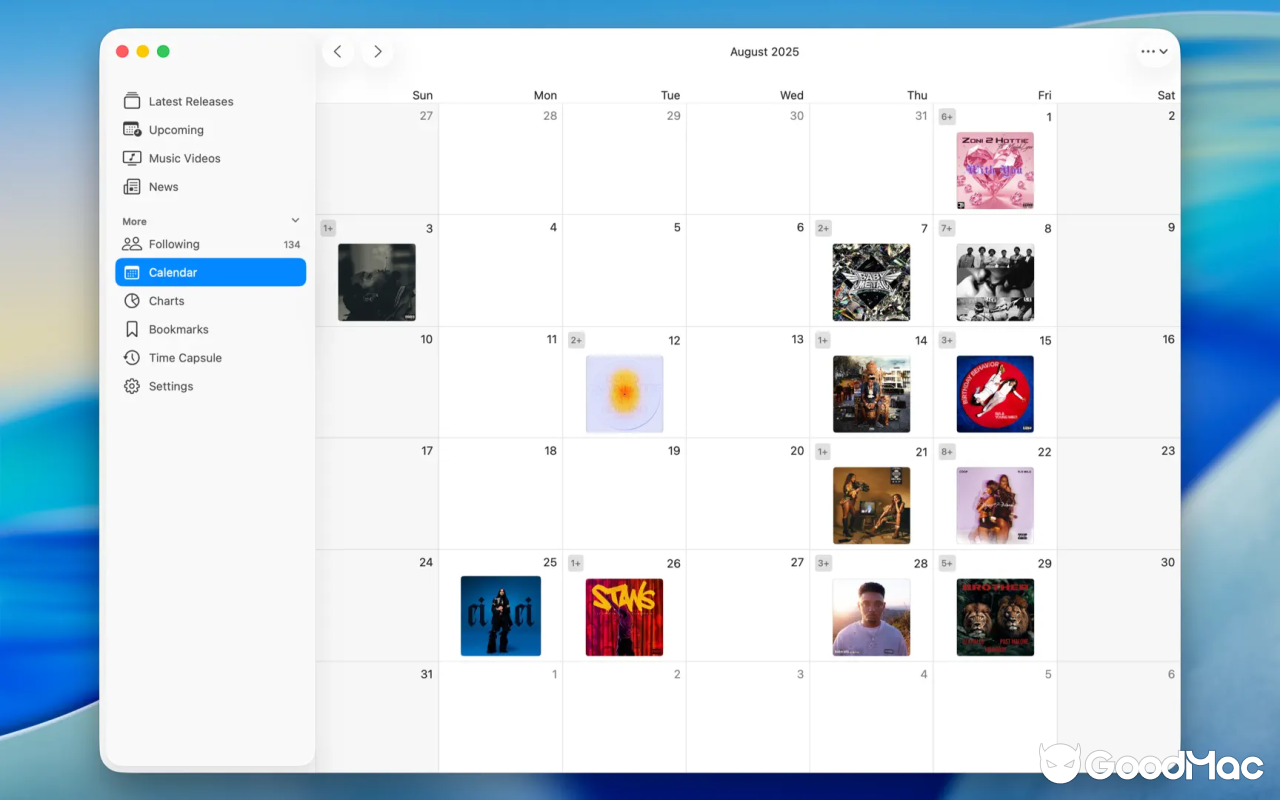This screenshot has height=800, width=1280.
Task: Select Upcoming label in sidebar
Action: coord(176,130)
